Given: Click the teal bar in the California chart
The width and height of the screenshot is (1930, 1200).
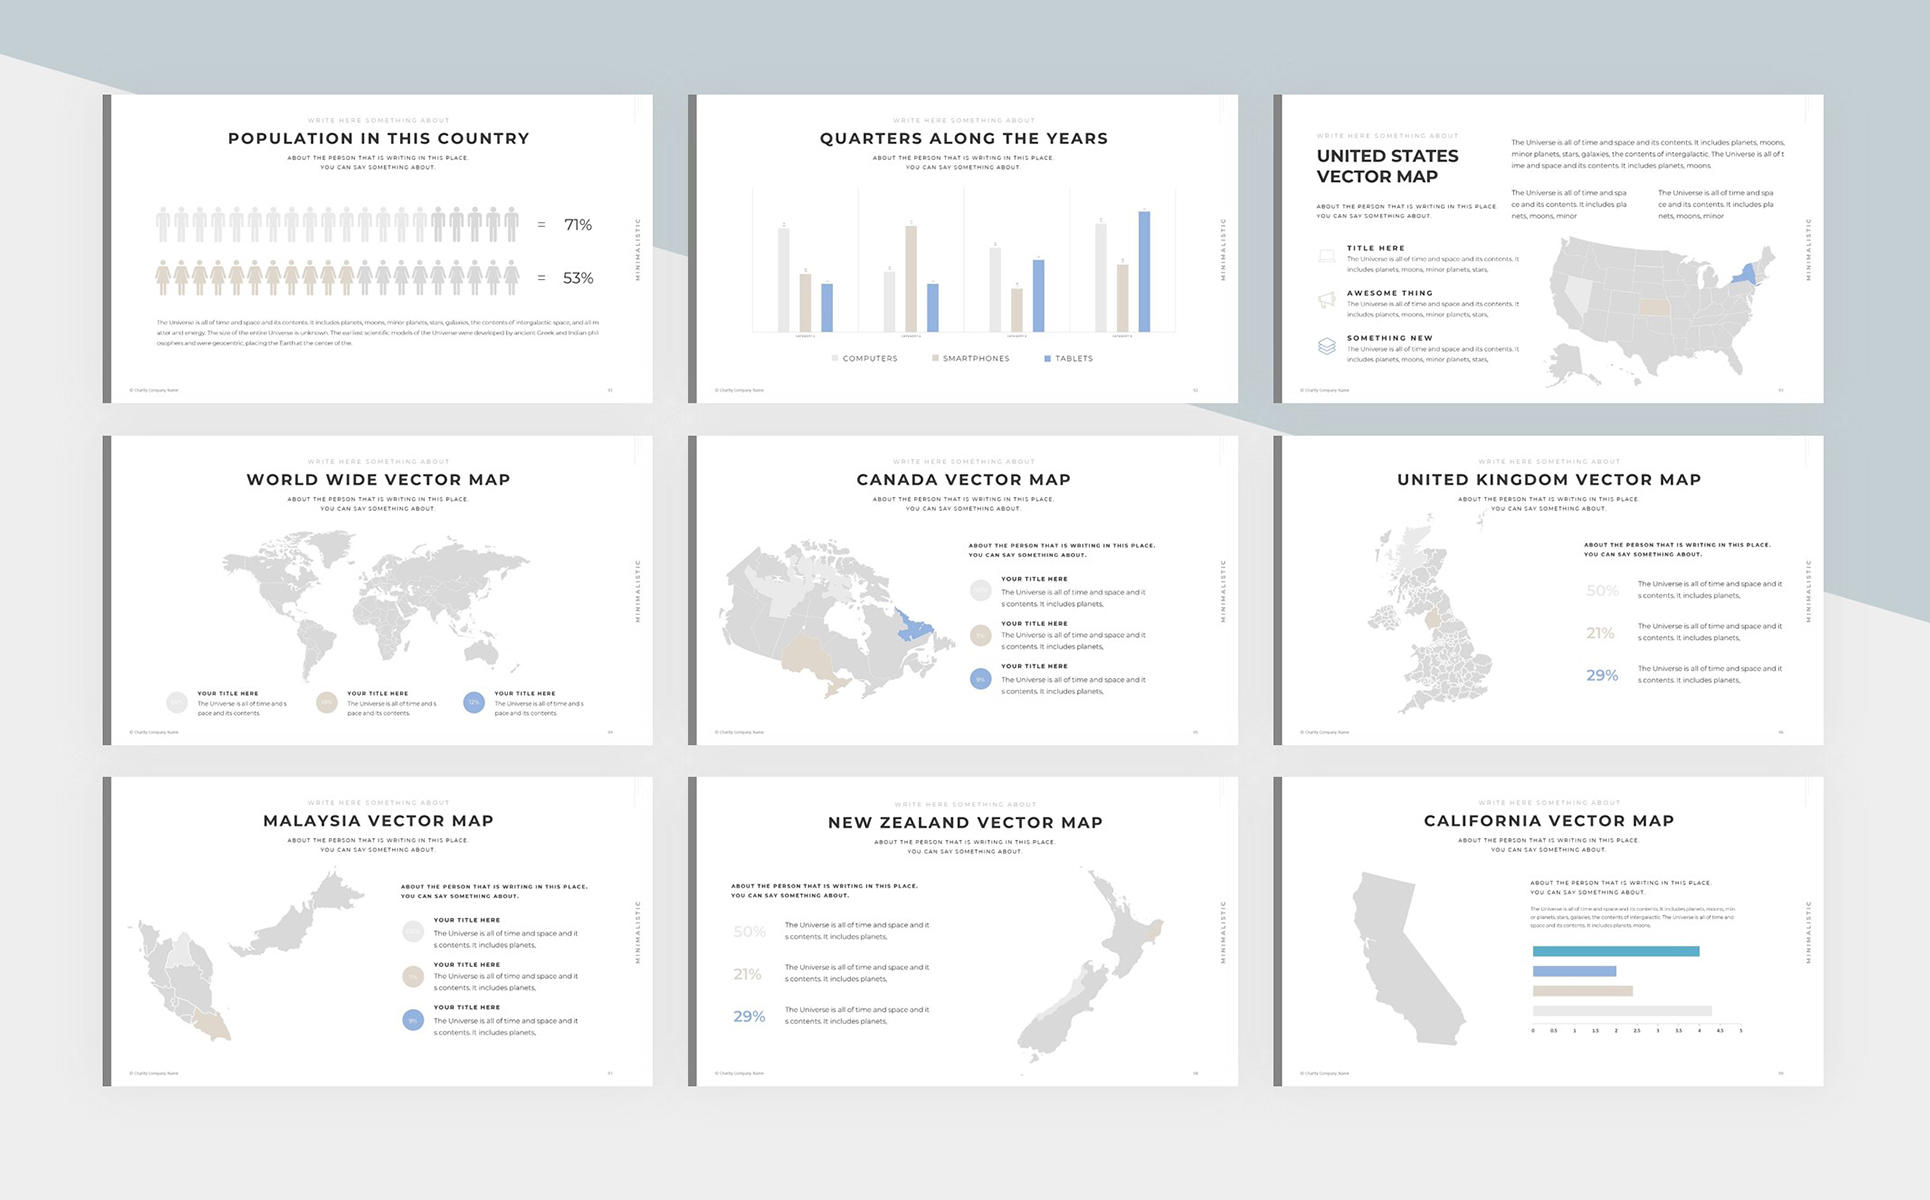Looking at the screenshot, I should click(1615, 951).
